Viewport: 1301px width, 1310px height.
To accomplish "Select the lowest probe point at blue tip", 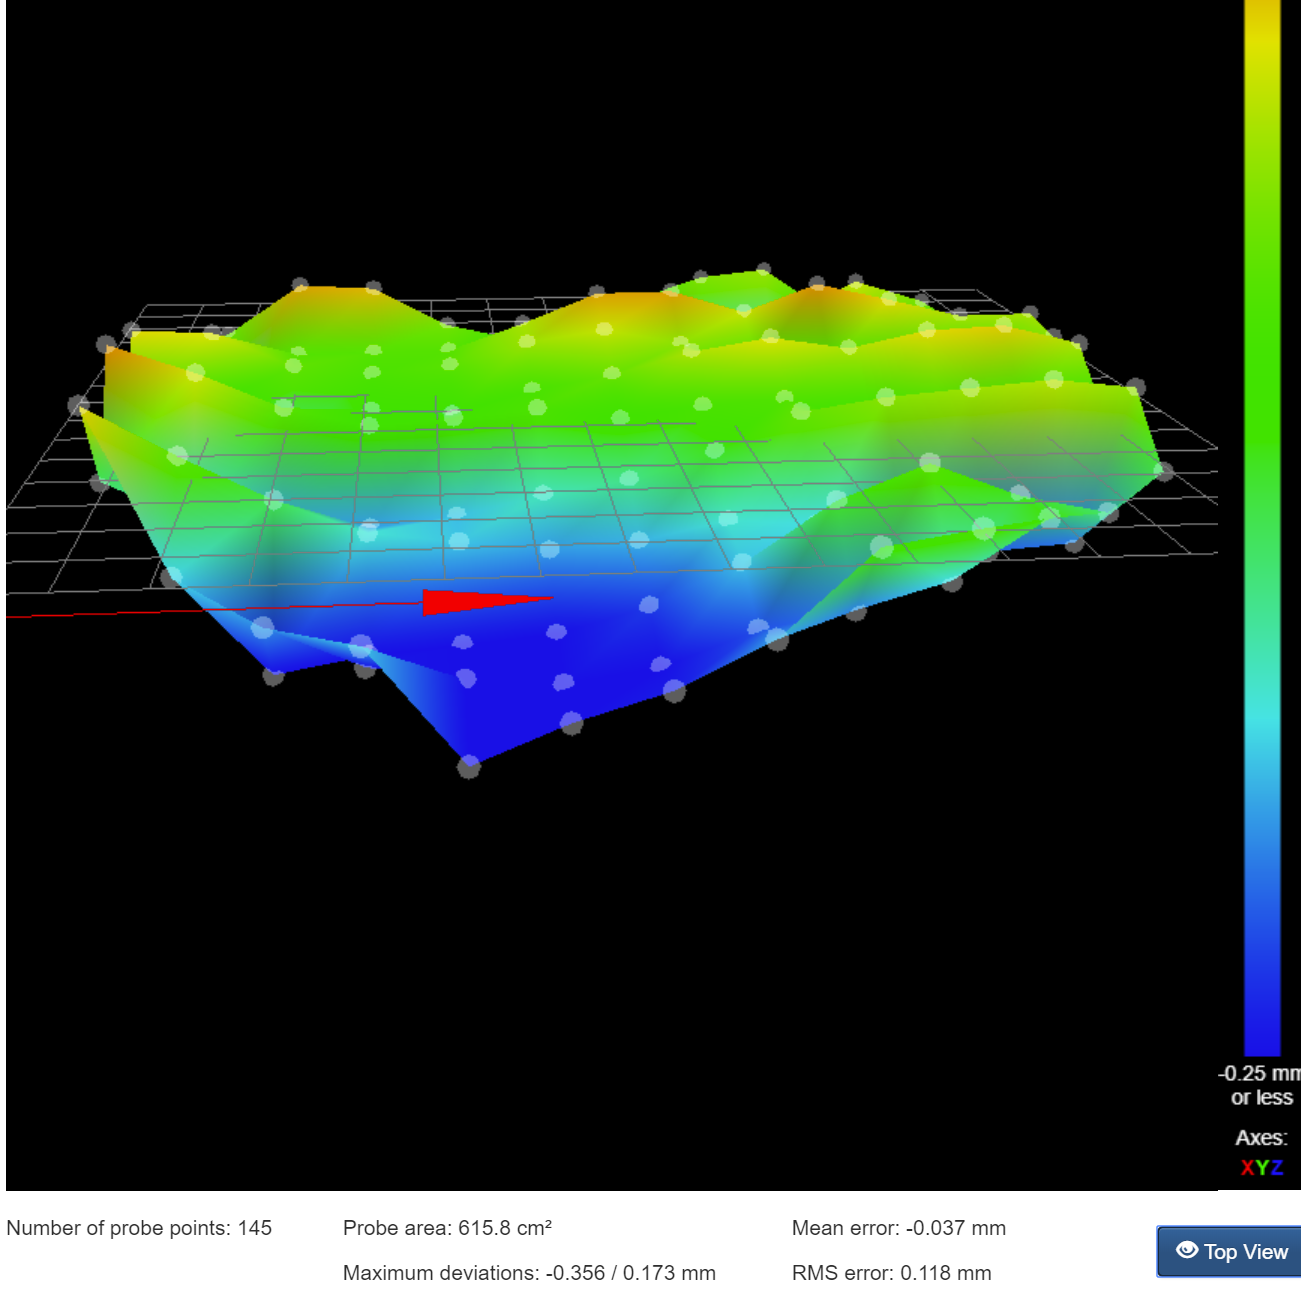I will point(468,767).
